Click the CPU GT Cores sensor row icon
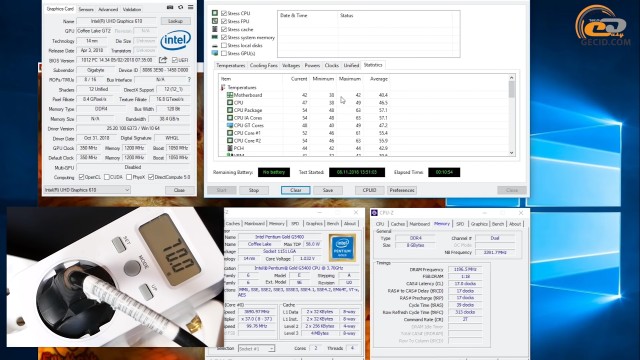 [230, 125]
